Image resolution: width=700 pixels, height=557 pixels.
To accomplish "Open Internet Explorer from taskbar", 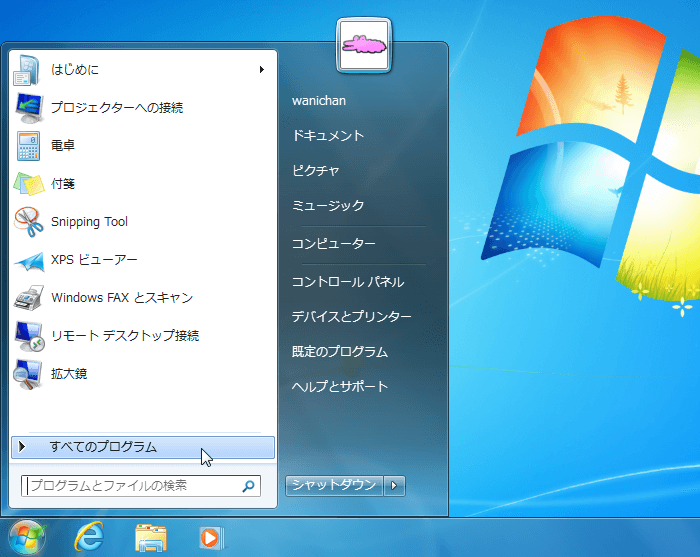I will point(89,536).
